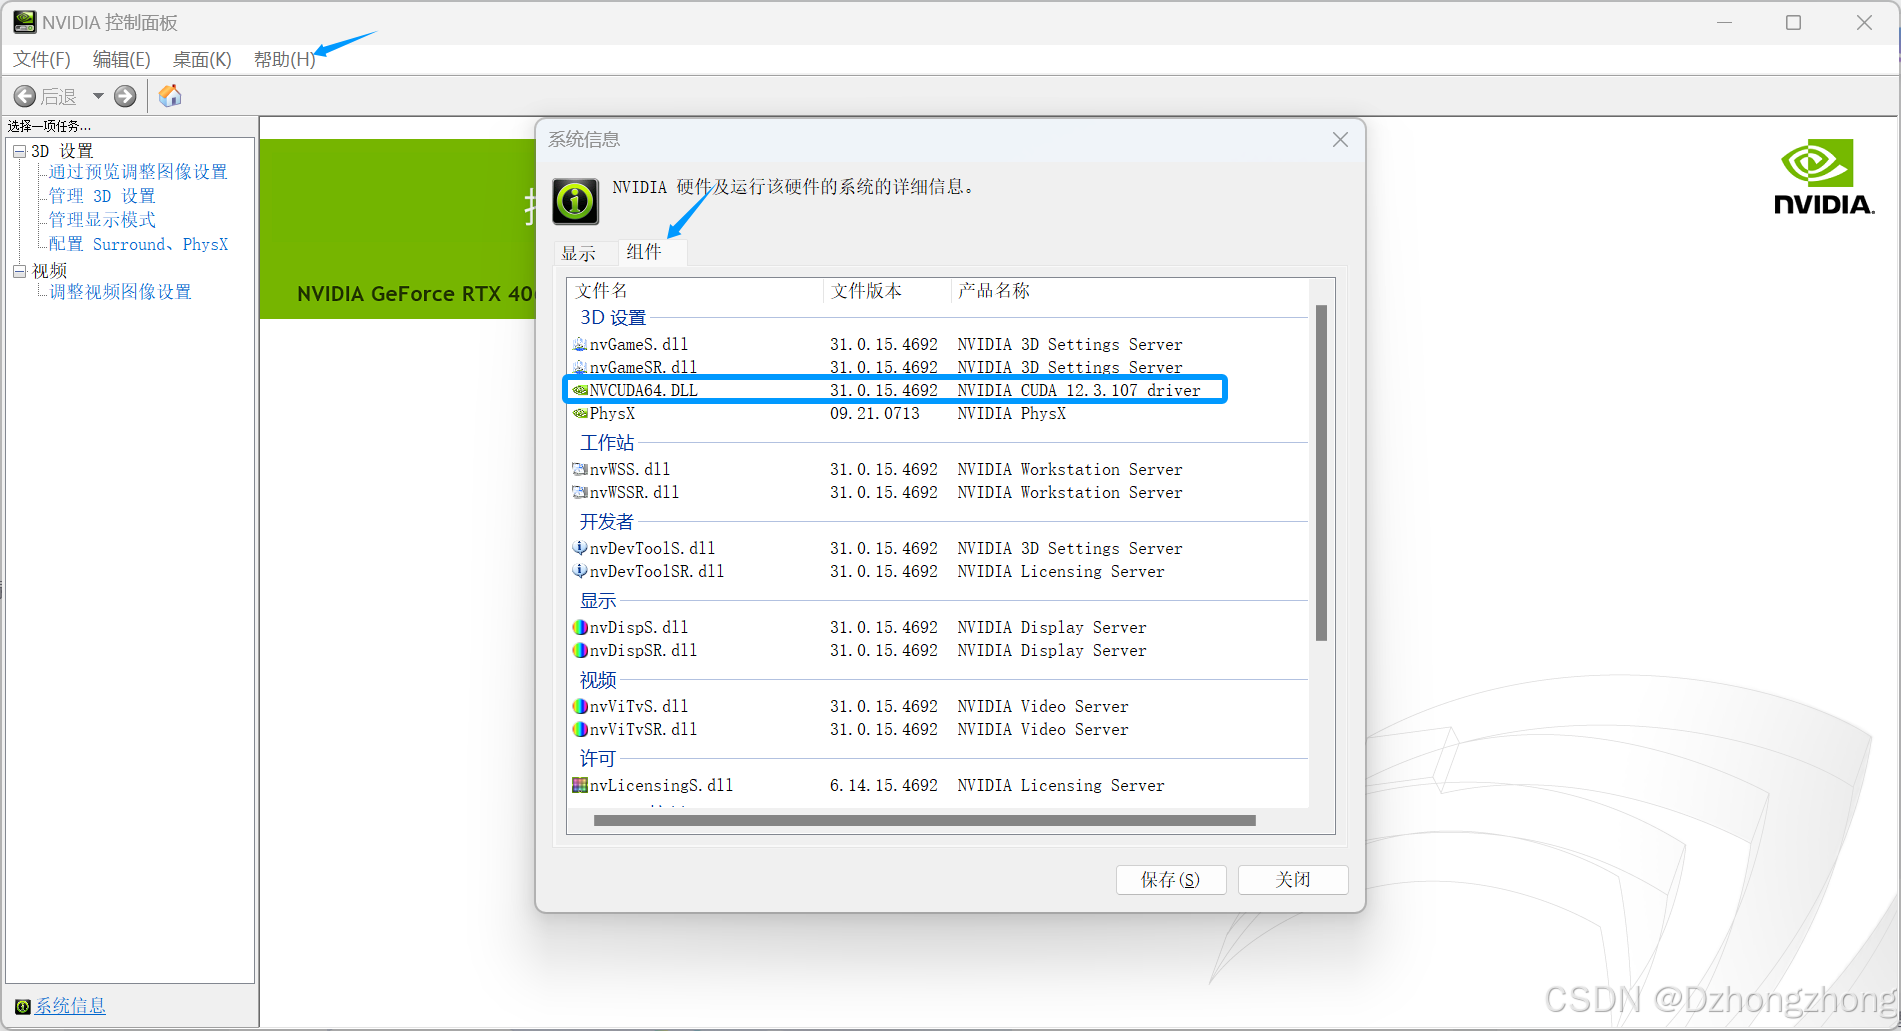
Task: Click the Back arrow toolbar icon
Action: pos(25,96)
